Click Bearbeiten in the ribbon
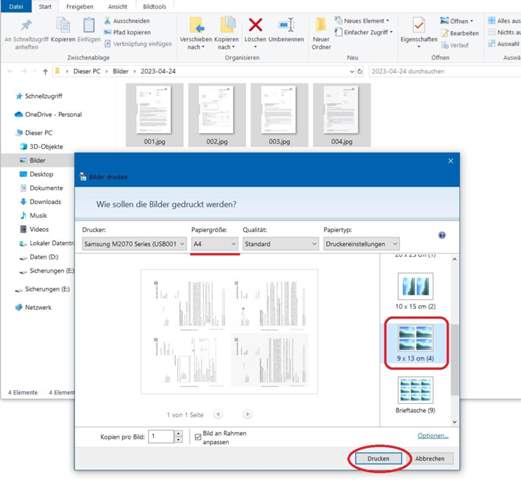This screenshot has height=480, width=521. tap(460, 33)
